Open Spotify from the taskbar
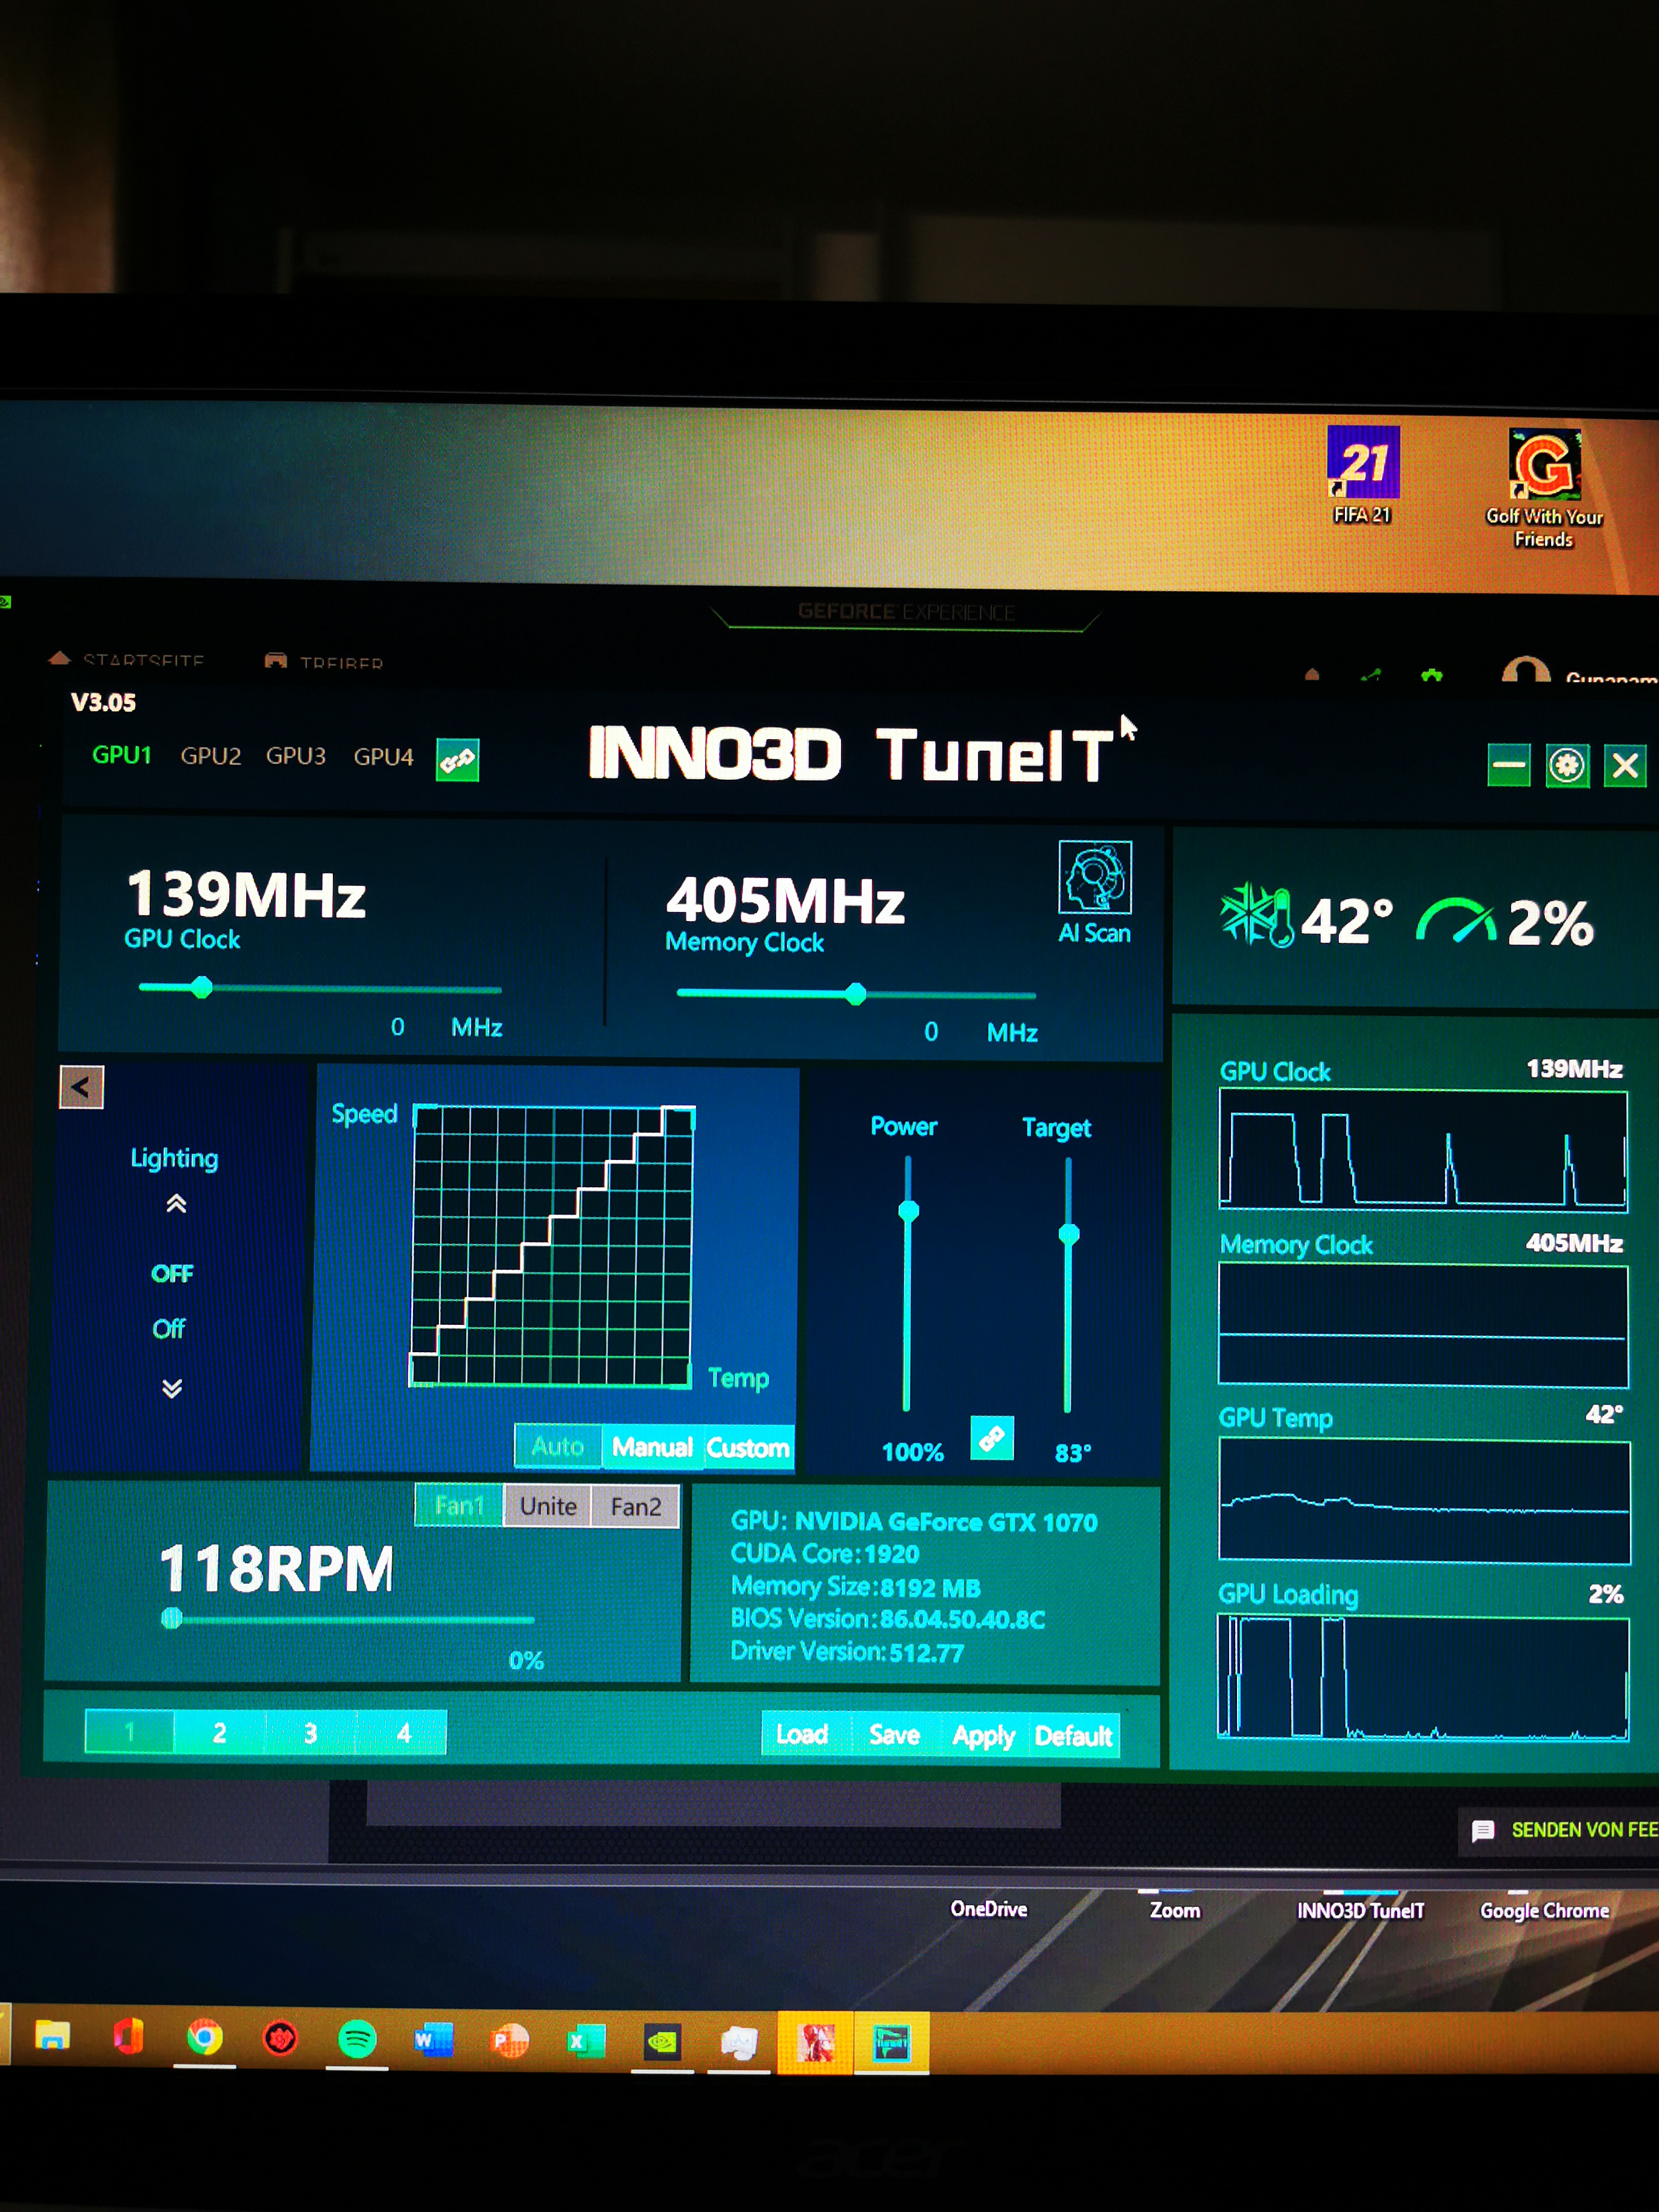The image size is (1659, 2212). (x=357, y=2038)
